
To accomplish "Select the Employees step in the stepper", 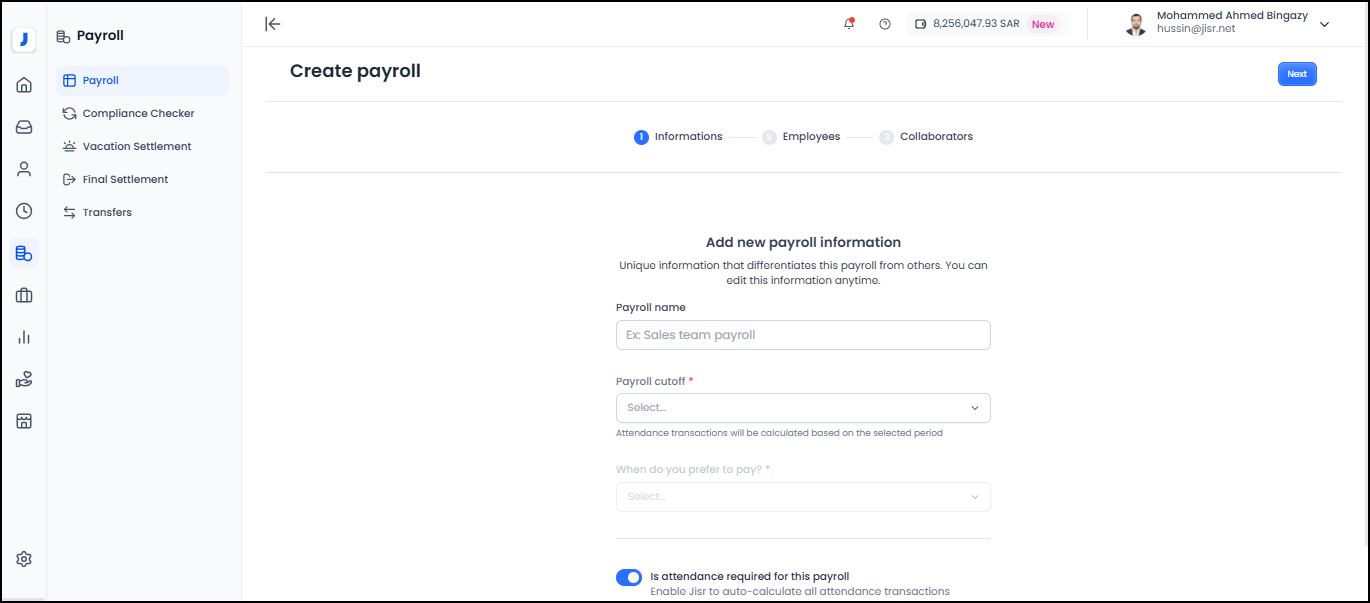I will [802, 136].
